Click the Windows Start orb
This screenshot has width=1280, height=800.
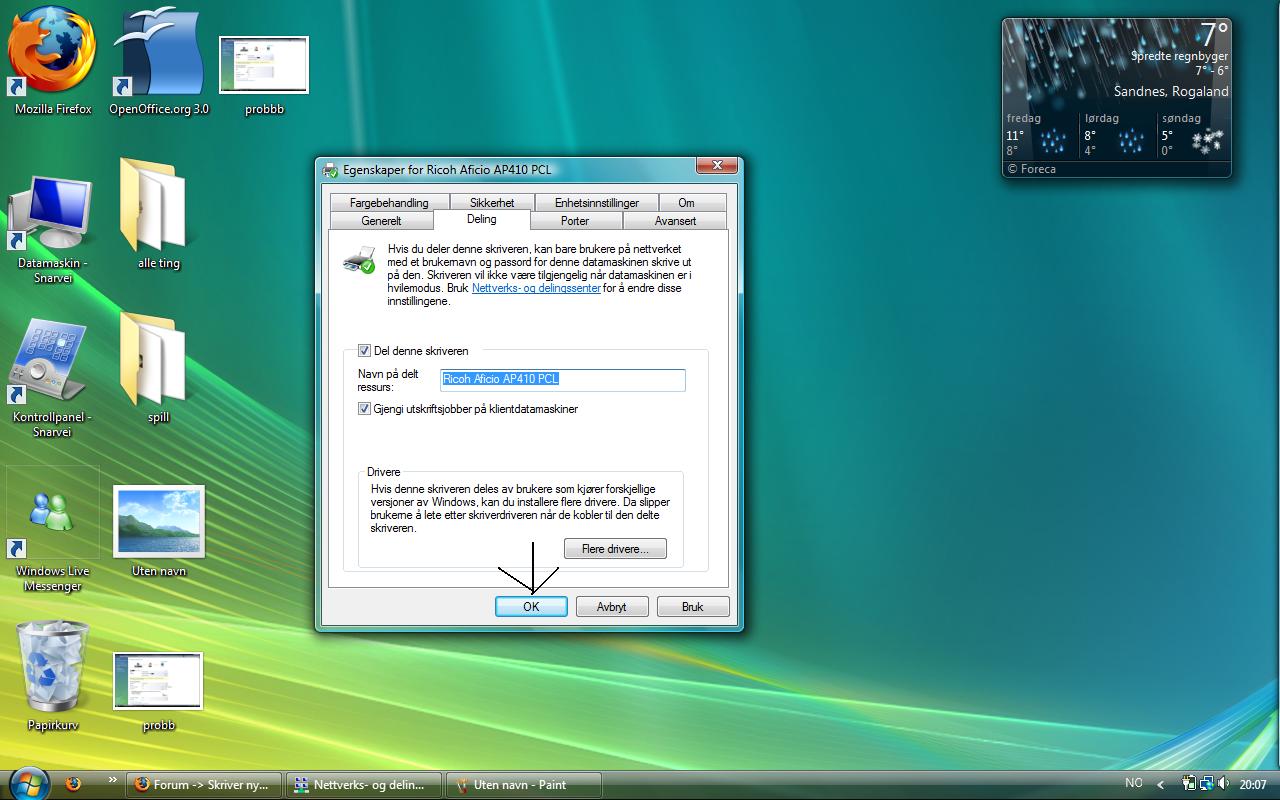(x=27, y=783)
